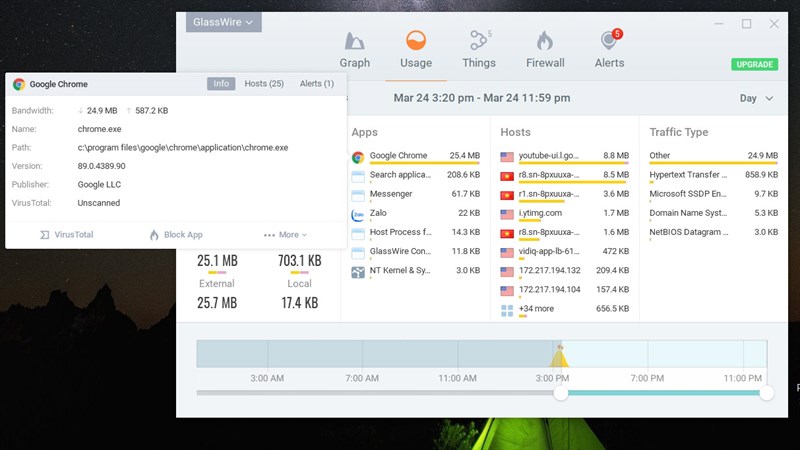Click the green UPGRADE button

[x=755, y=64]
